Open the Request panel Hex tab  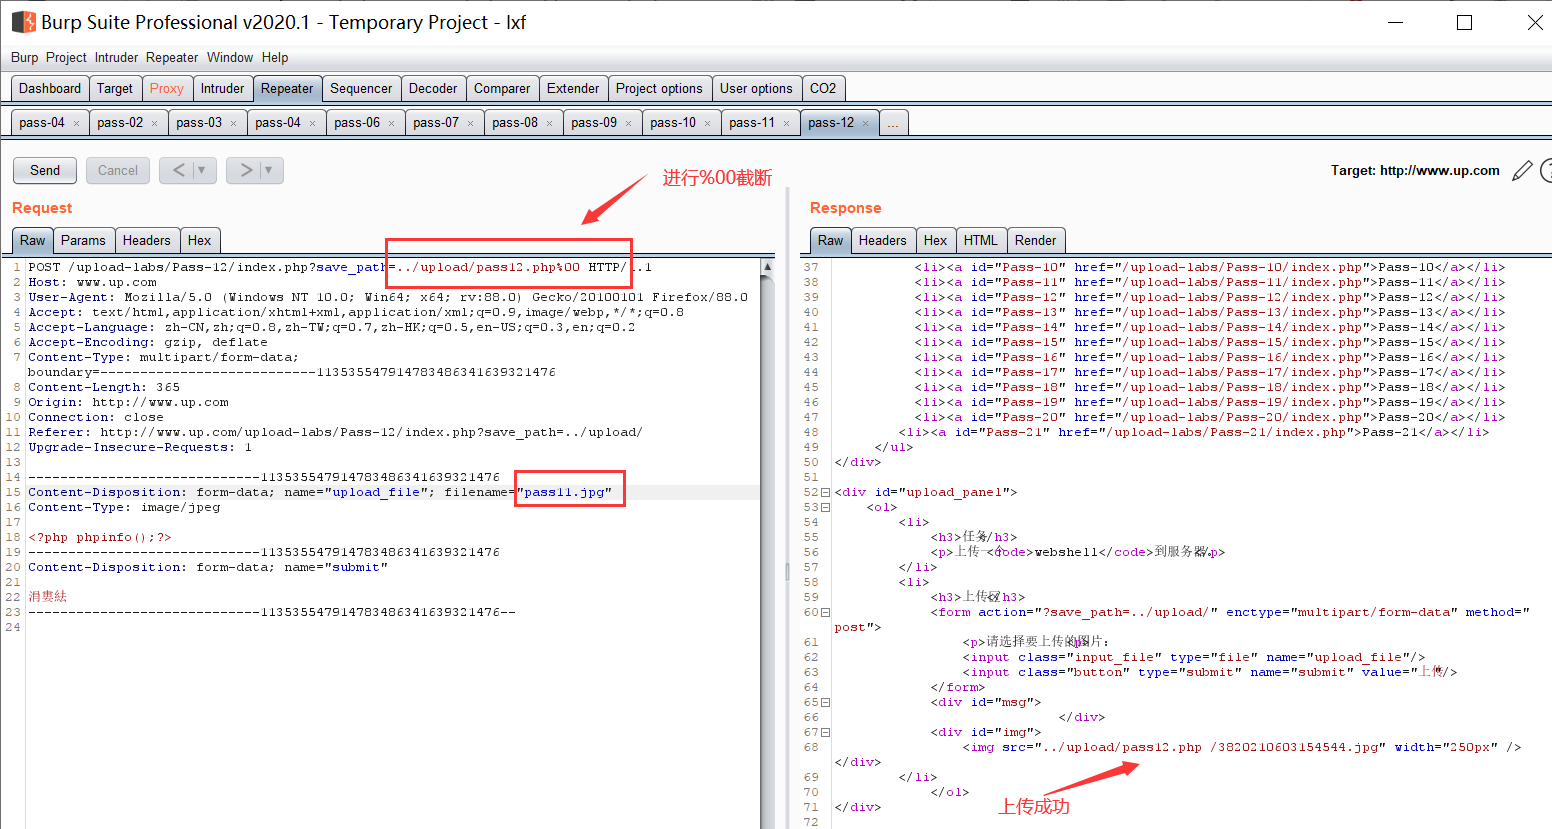[x=200, y=240]
